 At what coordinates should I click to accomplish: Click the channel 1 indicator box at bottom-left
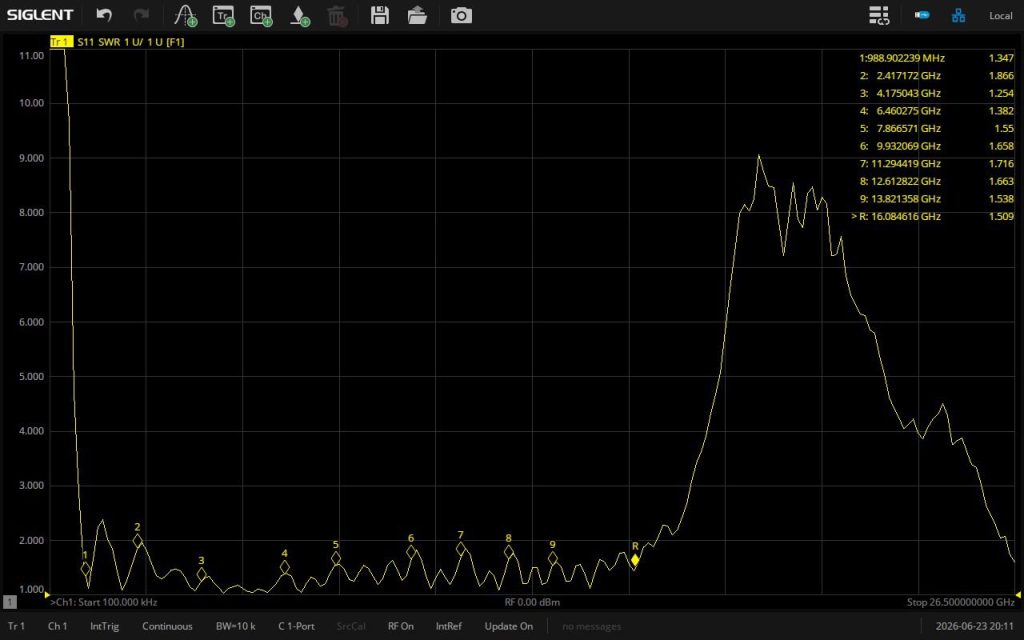10,601
